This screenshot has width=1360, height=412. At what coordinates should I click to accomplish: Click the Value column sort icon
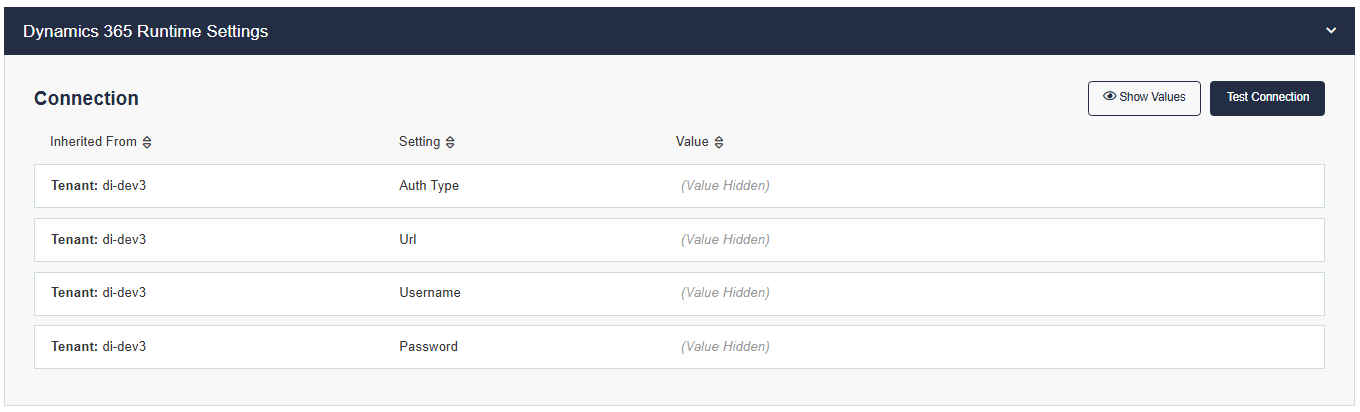point(718,142)
